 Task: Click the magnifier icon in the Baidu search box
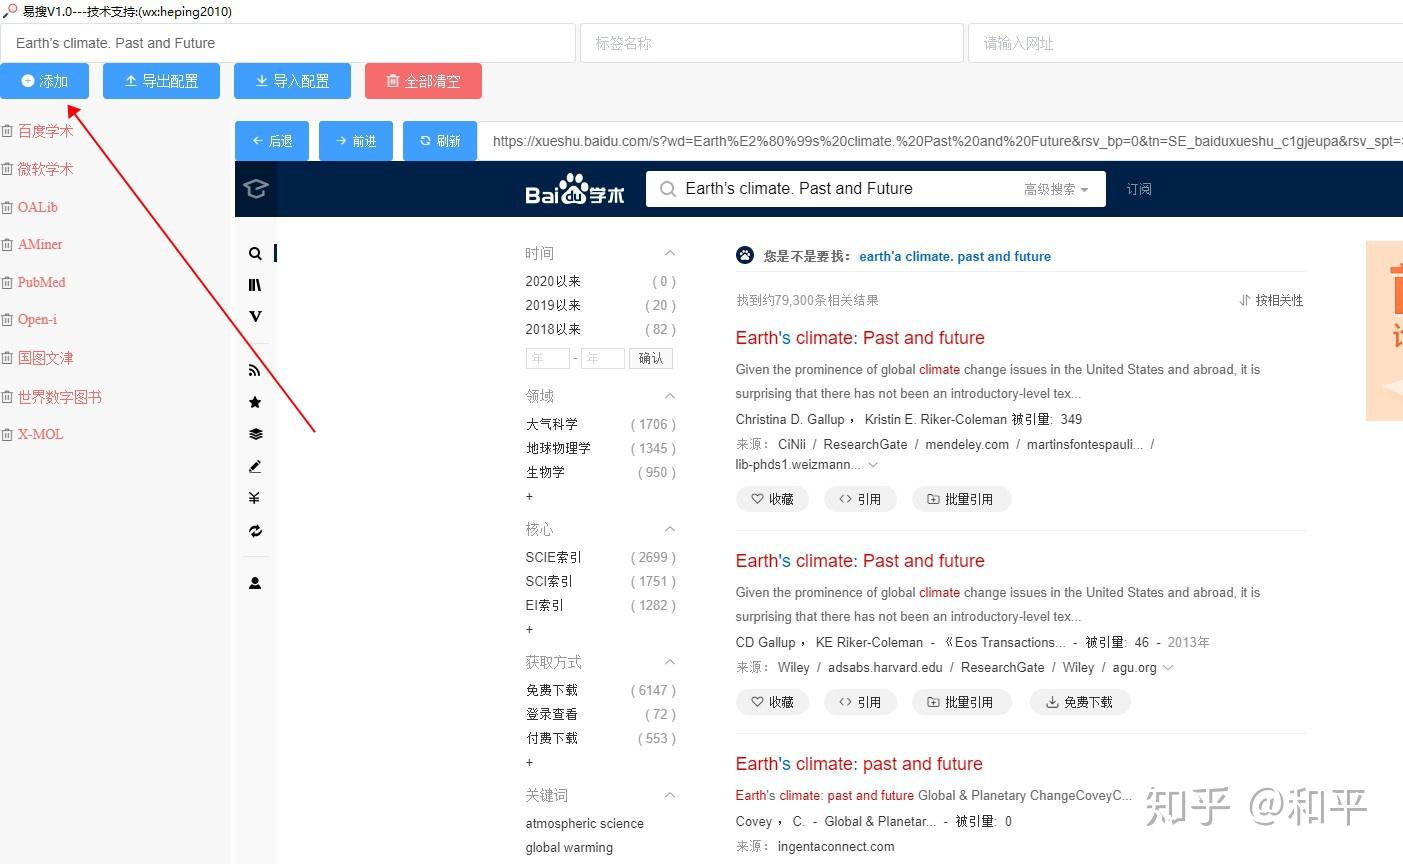coord(667,189)
